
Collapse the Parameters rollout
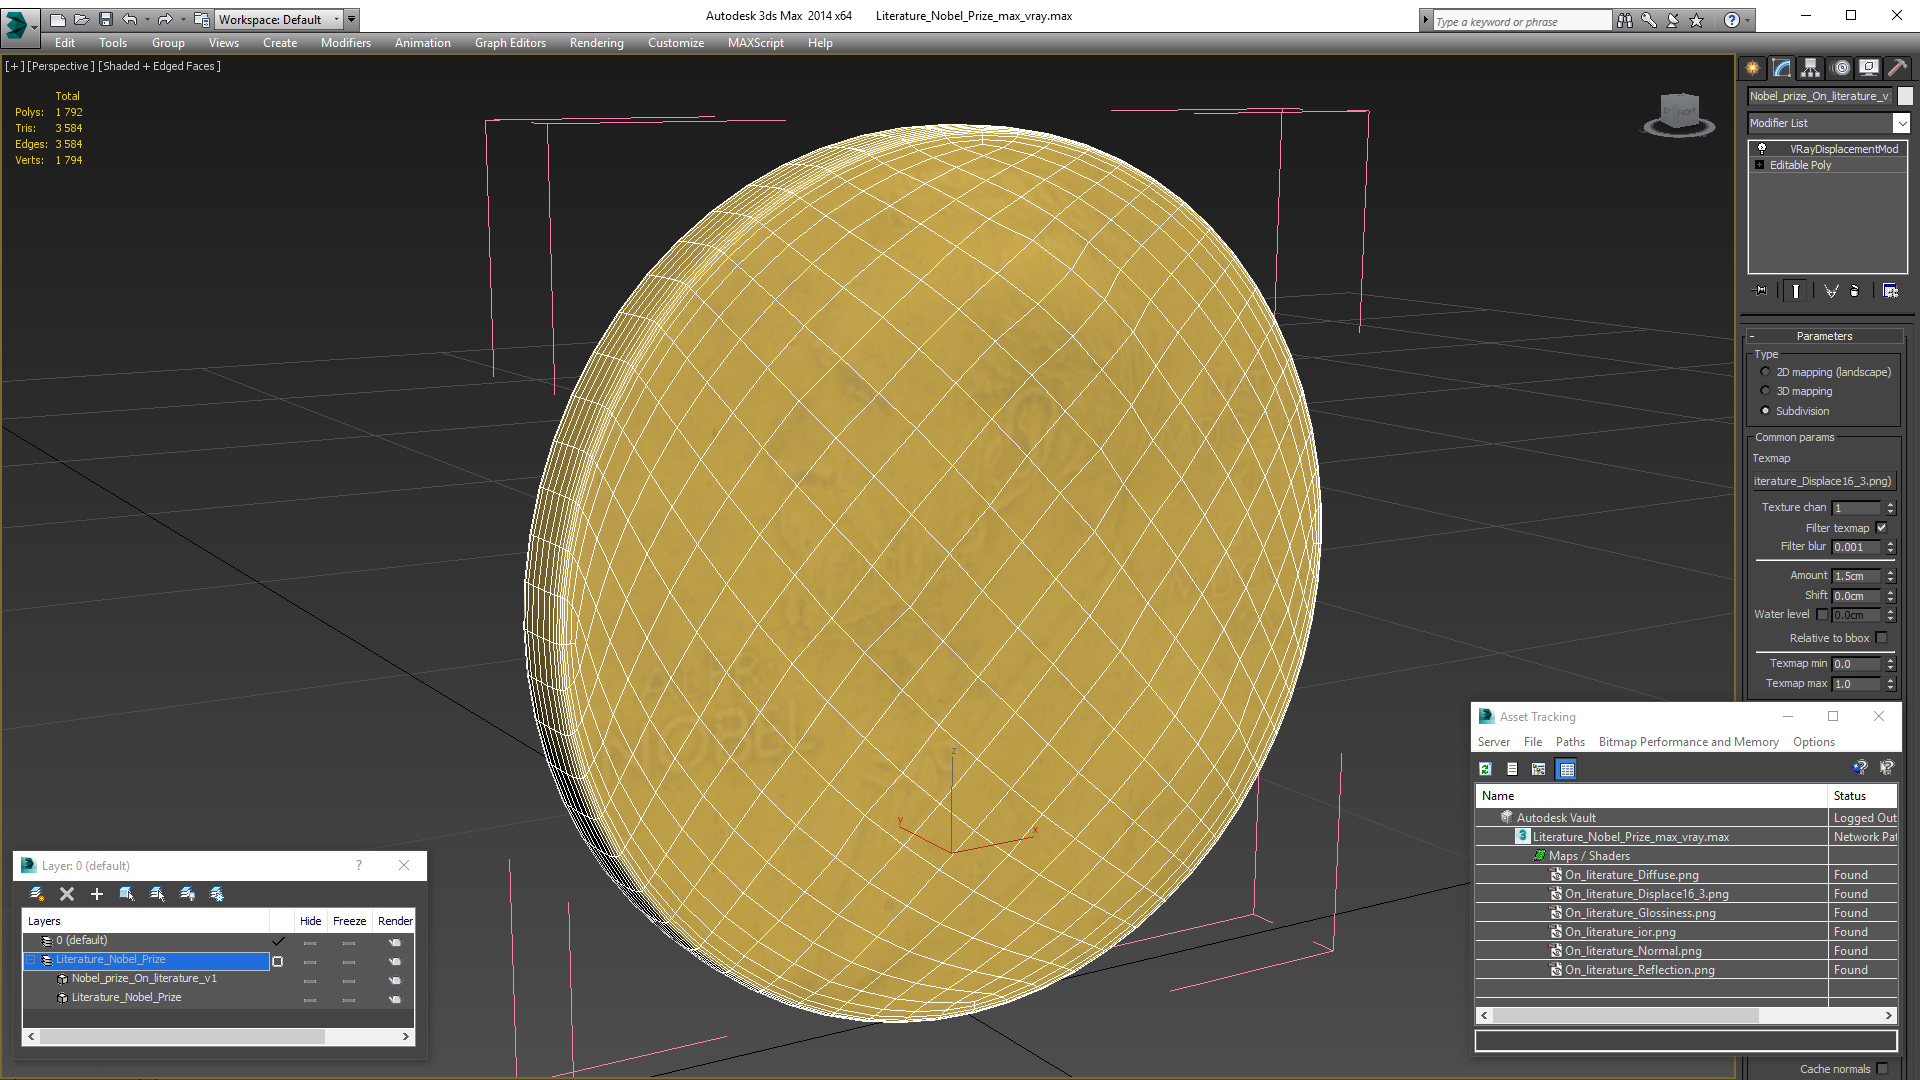(1823, 336)
